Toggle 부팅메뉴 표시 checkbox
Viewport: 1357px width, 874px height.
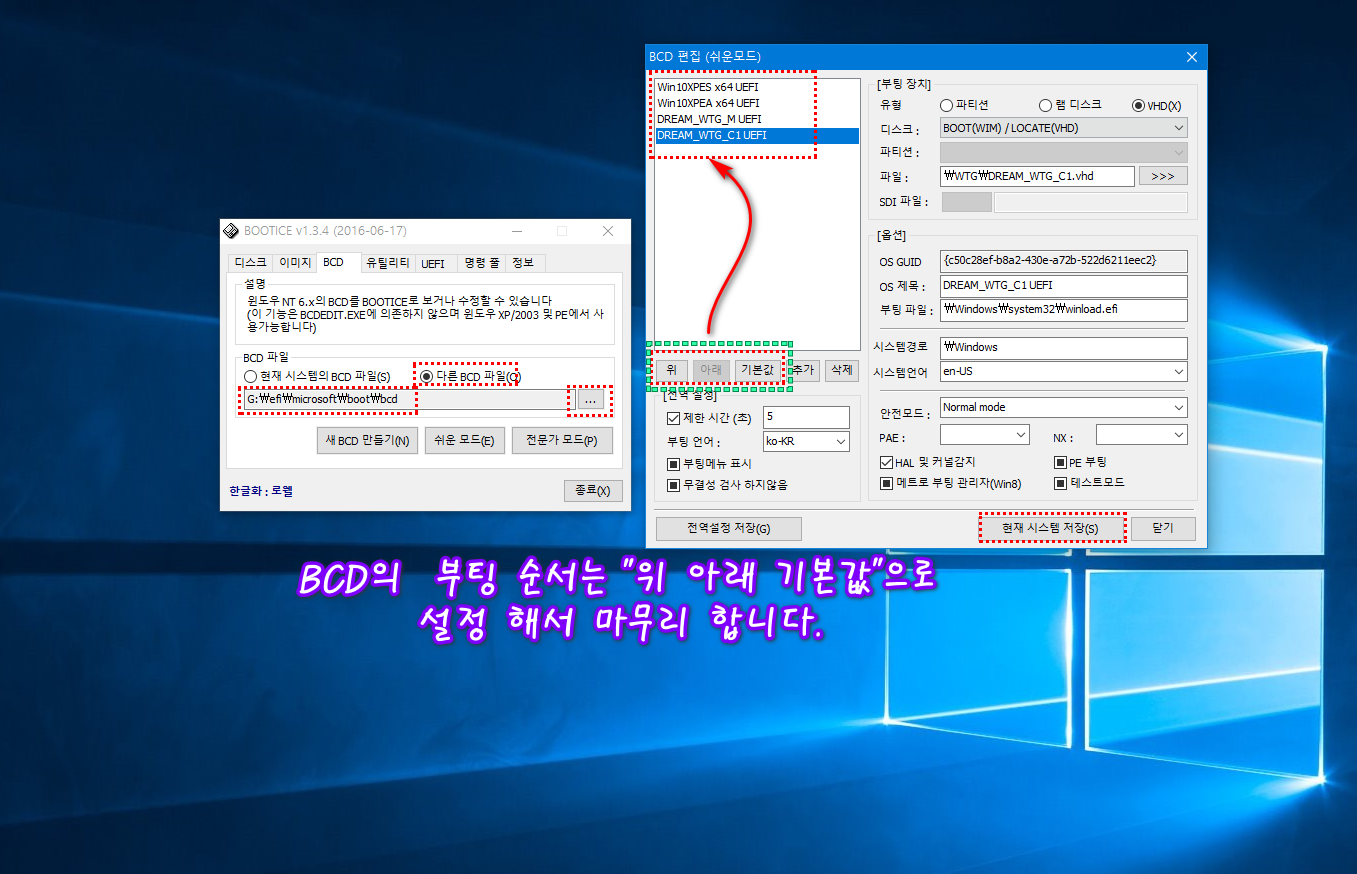pos(709,464)
